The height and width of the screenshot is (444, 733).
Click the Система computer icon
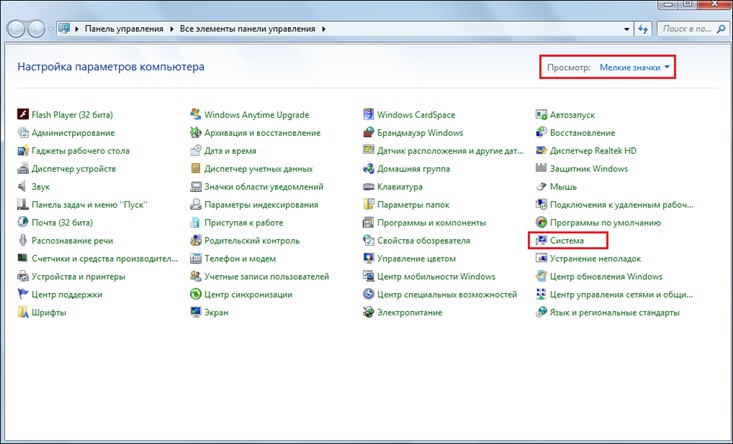(541, 240)
